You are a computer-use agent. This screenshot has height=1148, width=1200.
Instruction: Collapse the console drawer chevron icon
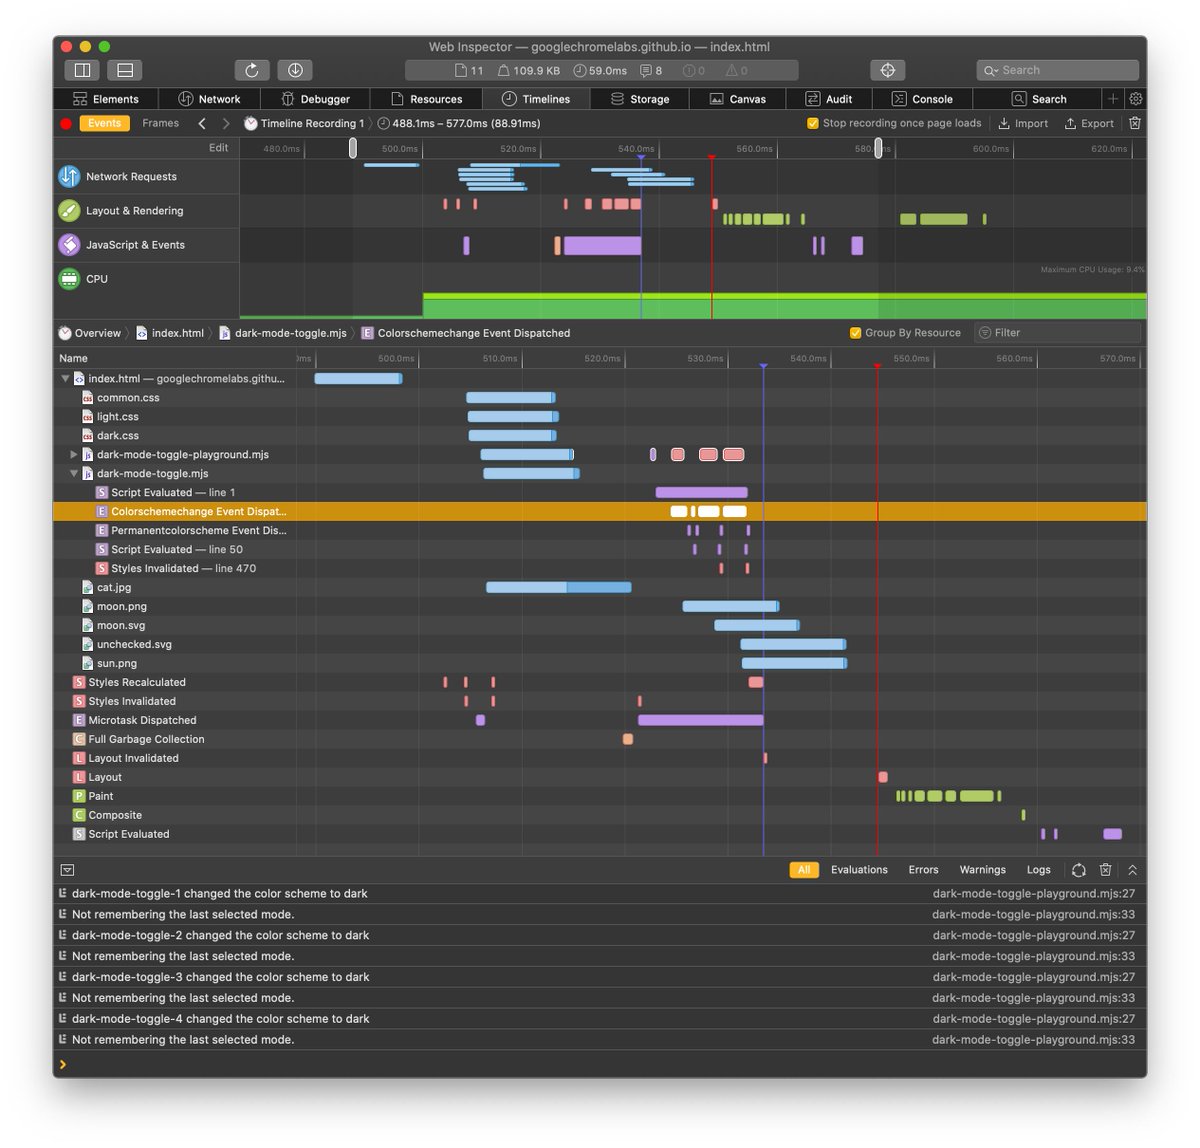pos(1132,870)
